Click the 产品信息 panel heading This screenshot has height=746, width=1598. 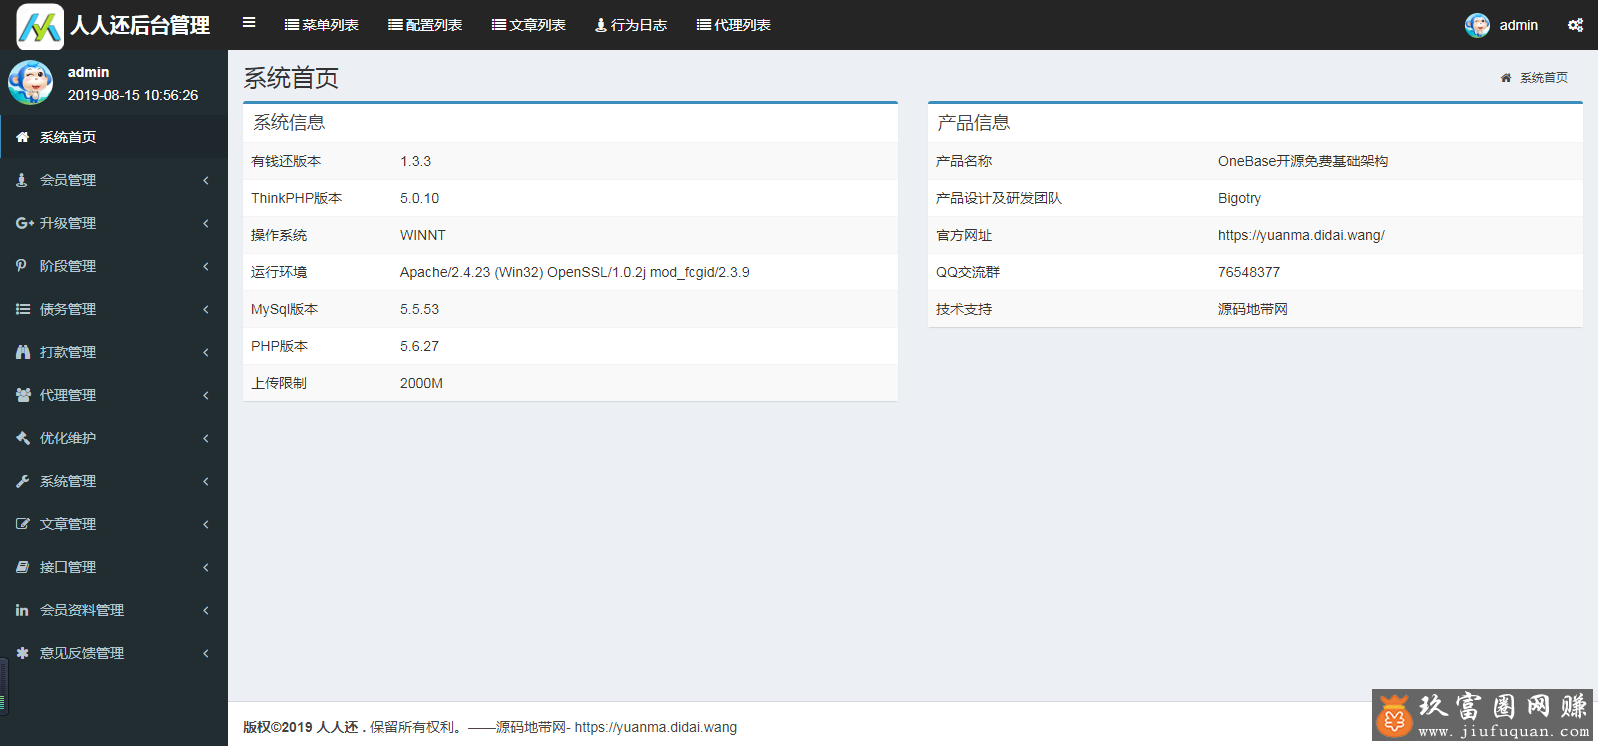point(973,122)
